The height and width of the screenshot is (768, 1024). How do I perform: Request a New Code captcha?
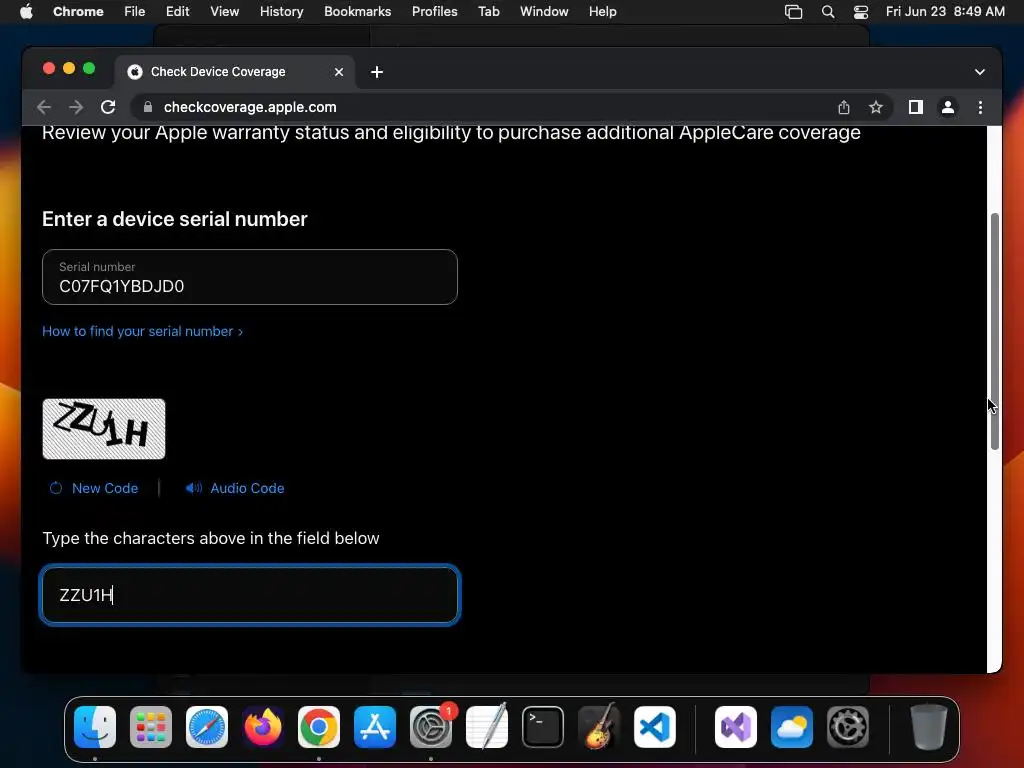tap(93, 488)
